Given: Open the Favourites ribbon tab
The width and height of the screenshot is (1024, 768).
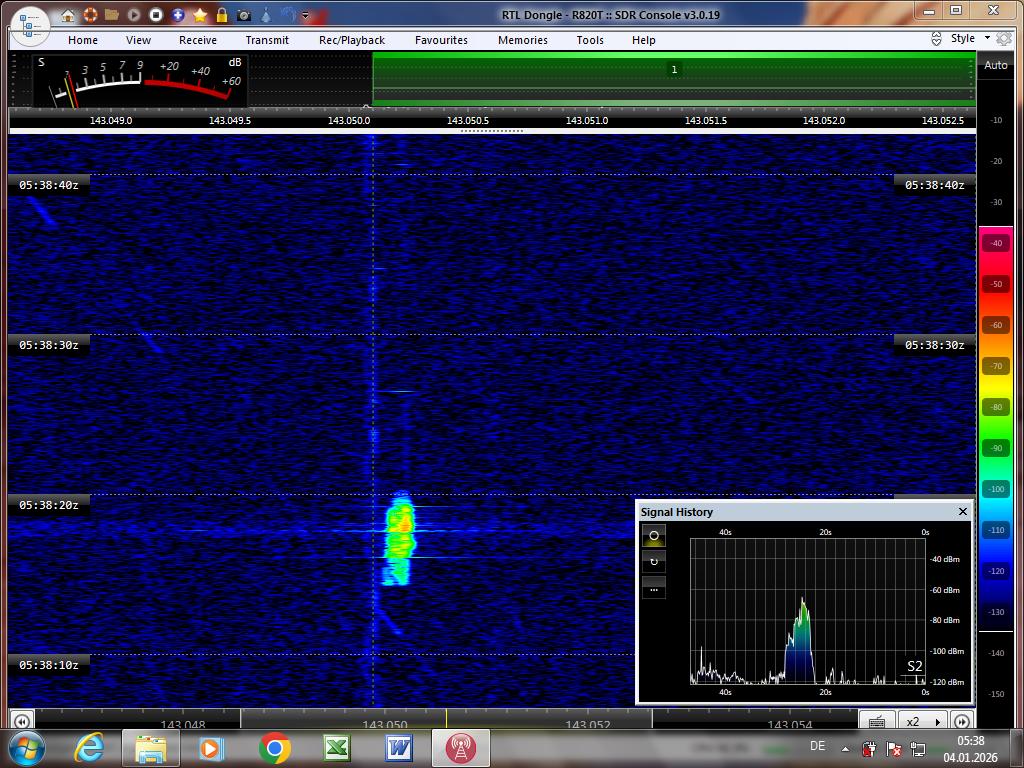Looking at the screenshot, I should 441,40.
